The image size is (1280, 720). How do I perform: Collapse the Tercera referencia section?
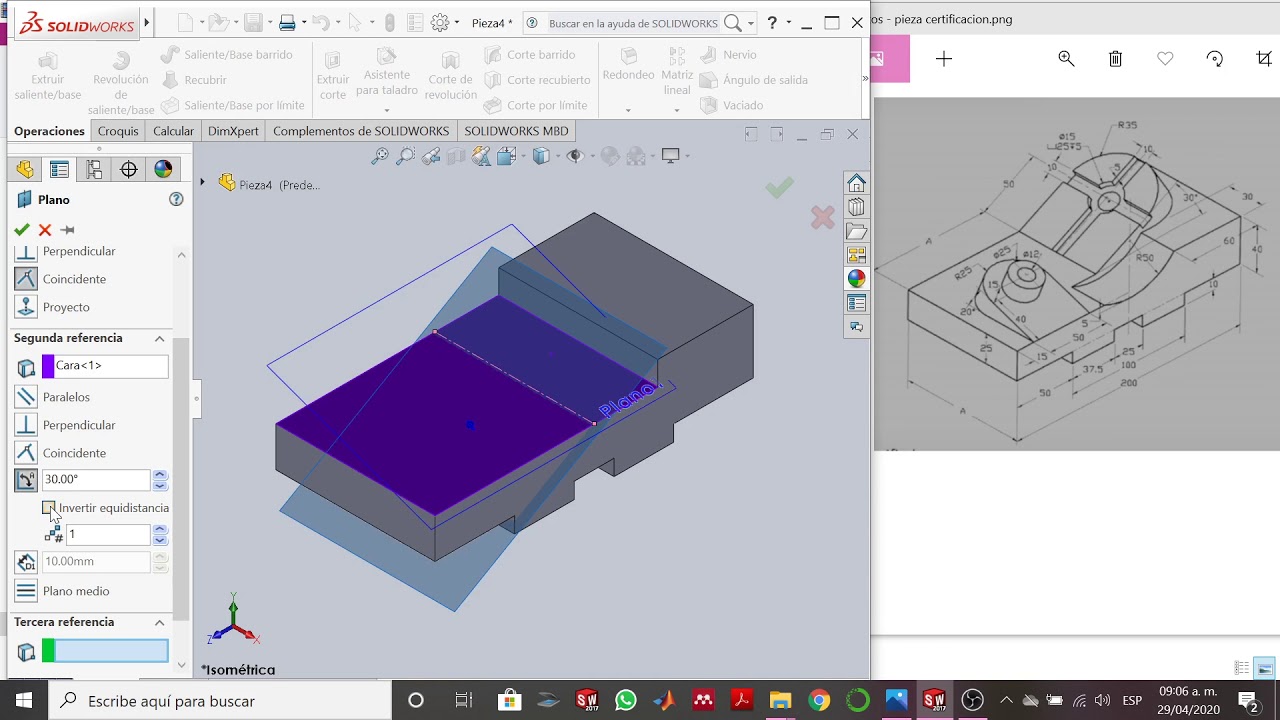[x=159, y=622]
